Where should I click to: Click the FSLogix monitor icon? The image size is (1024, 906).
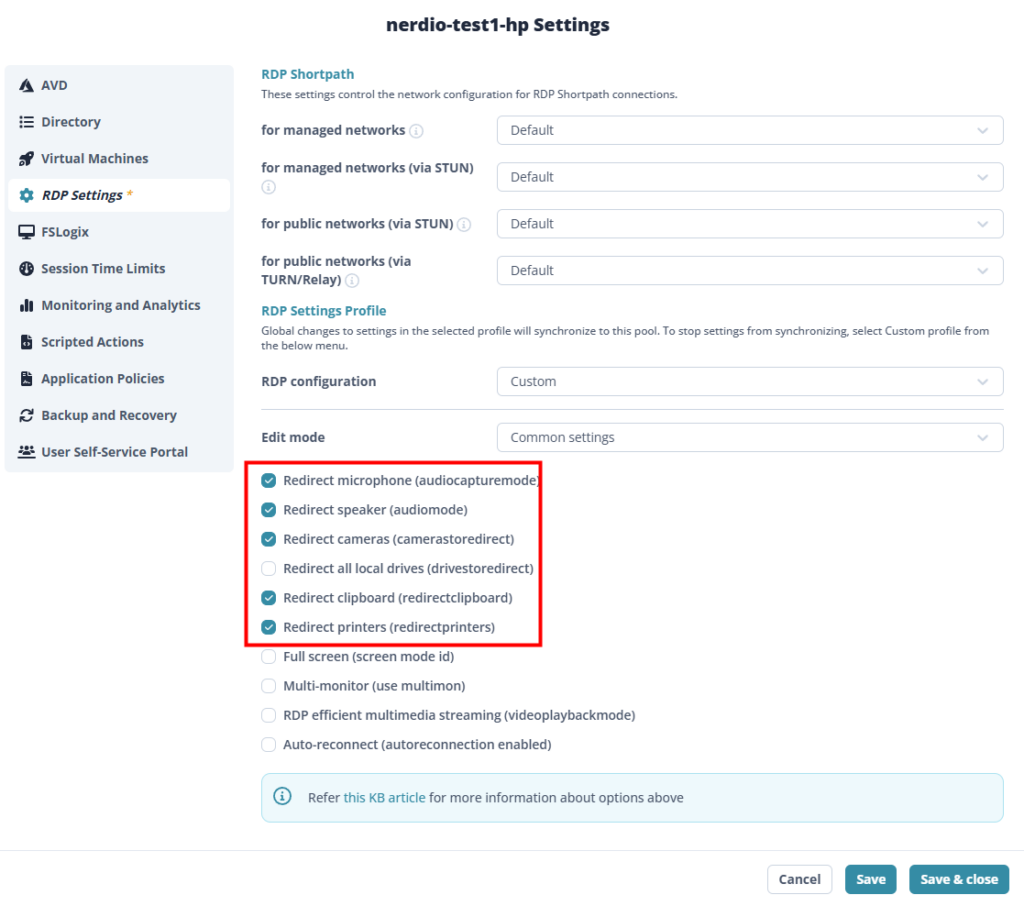[26, 232]
